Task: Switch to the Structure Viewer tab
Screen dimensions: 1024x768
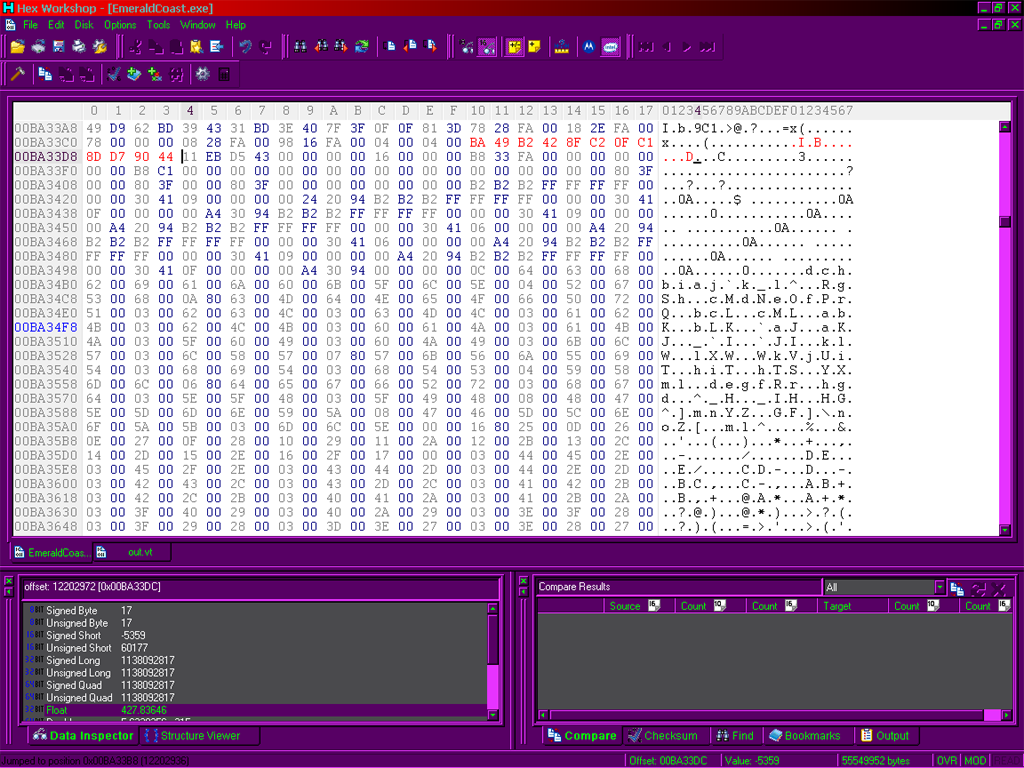Action: tap(200, 735)
